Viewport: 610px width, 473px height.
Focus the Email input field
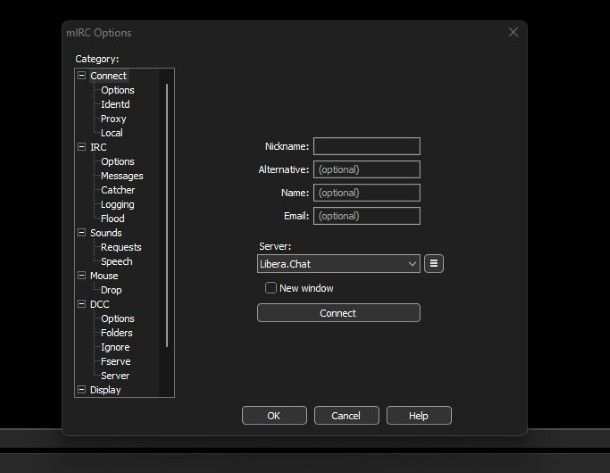(366, 216)
